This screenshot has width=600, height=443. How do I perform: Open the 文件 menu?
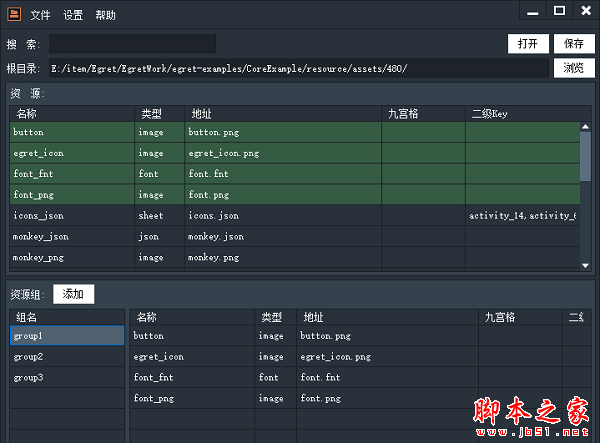40,15
